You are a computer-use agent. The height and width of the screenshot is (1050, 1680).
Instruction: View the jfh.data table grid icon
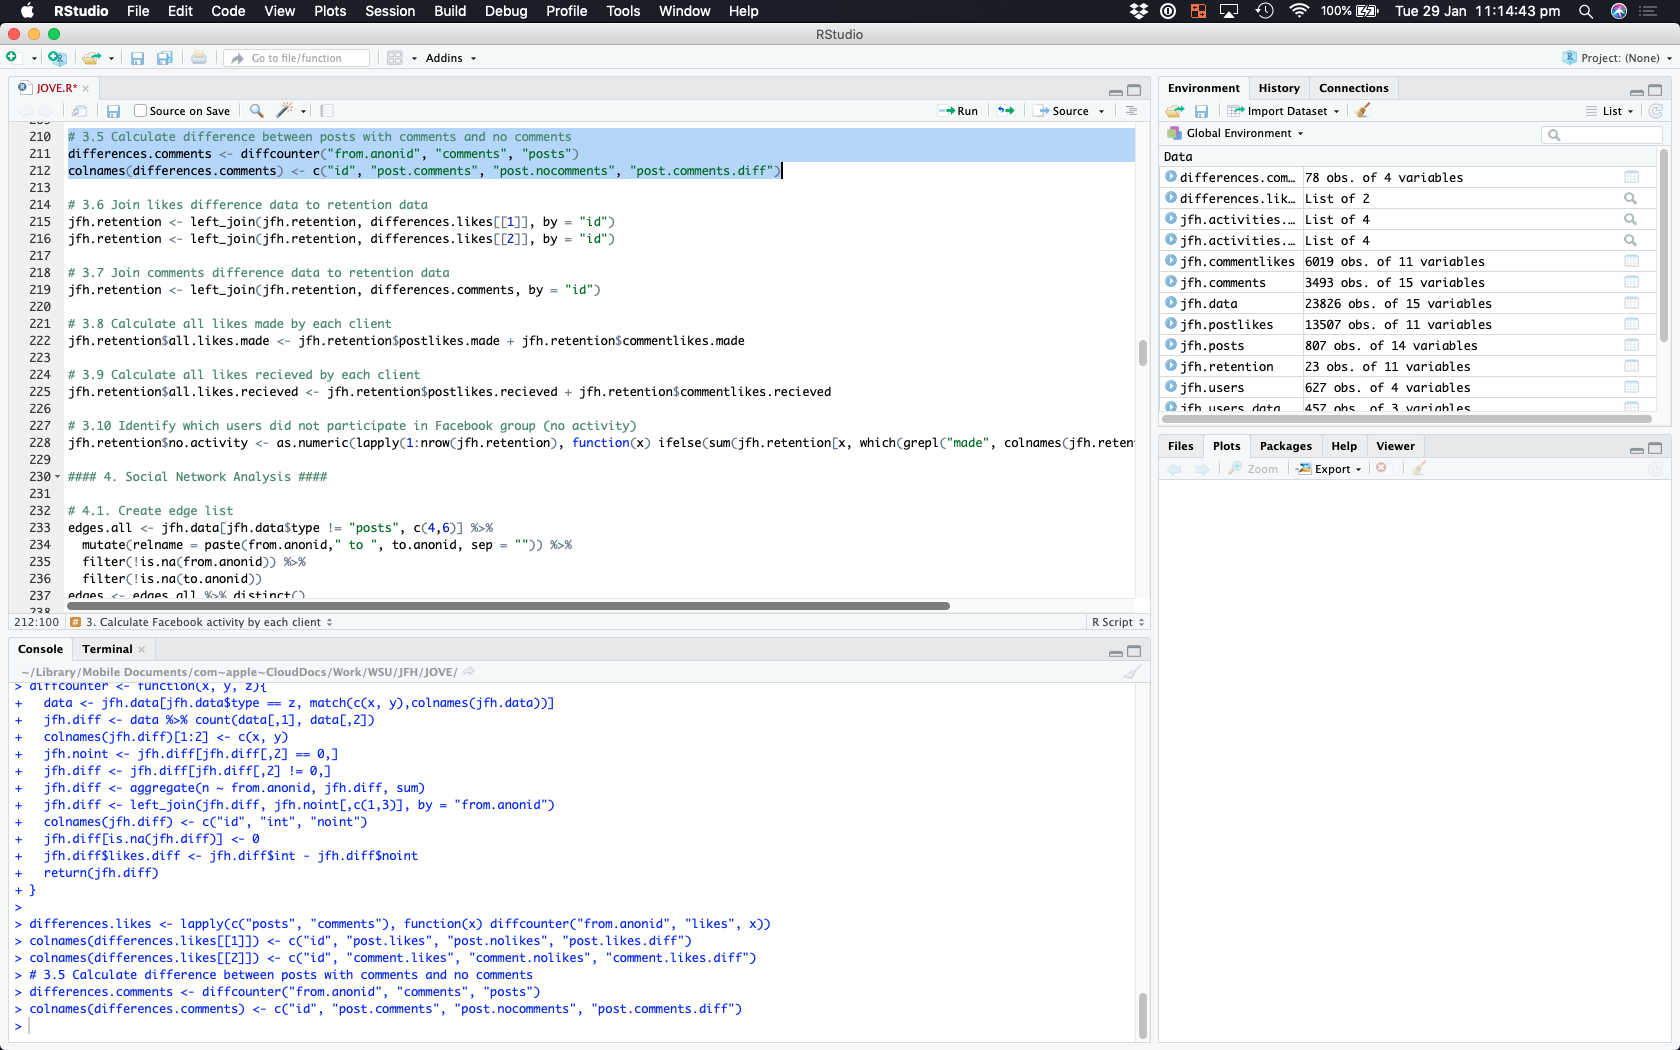1631,304
